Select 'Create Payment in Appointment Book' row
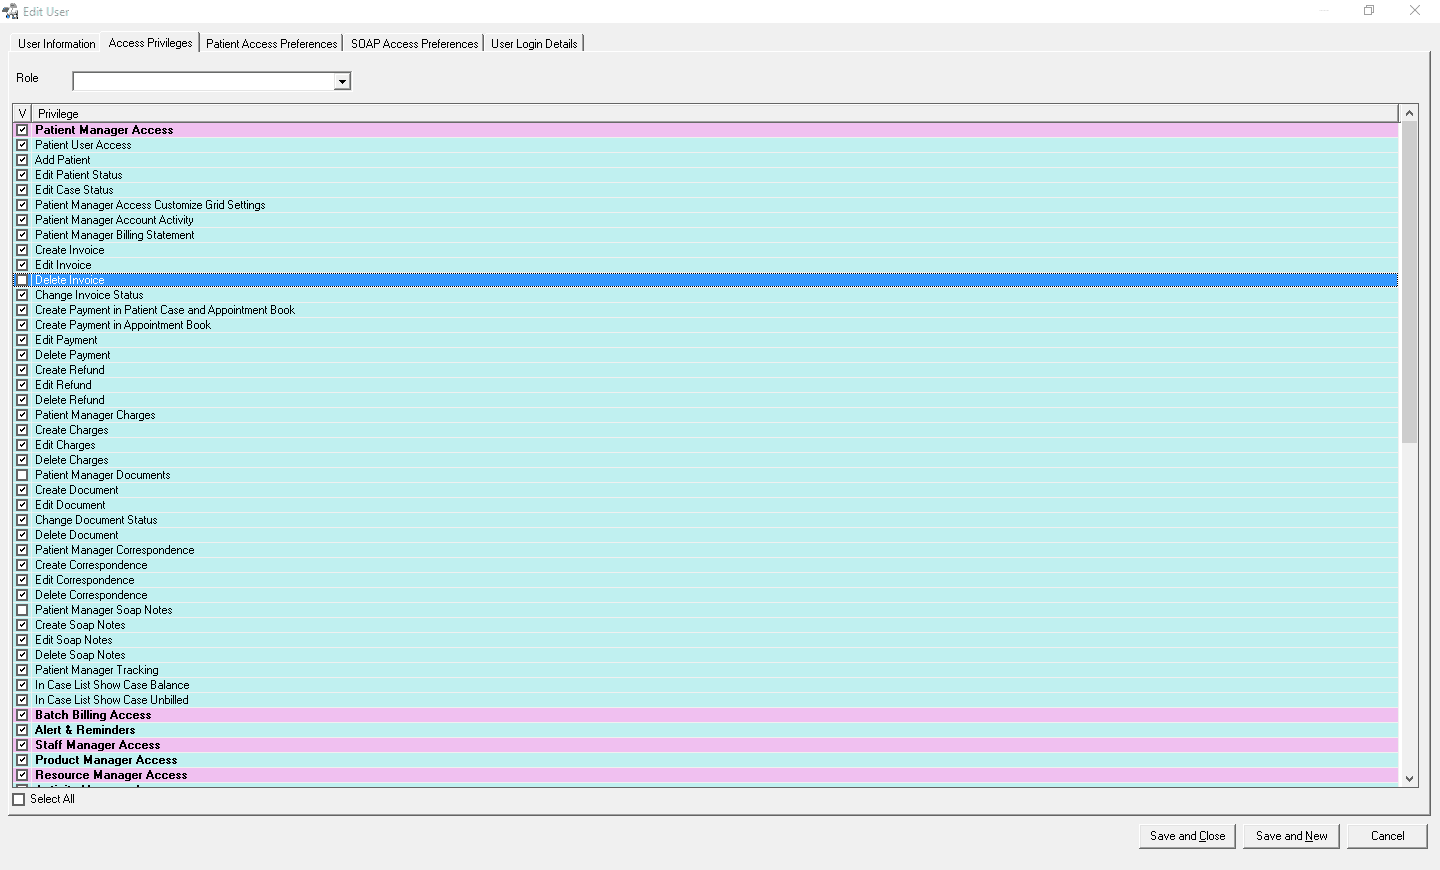The width and height of the screenshot is (1440, 870). (705, 325)
